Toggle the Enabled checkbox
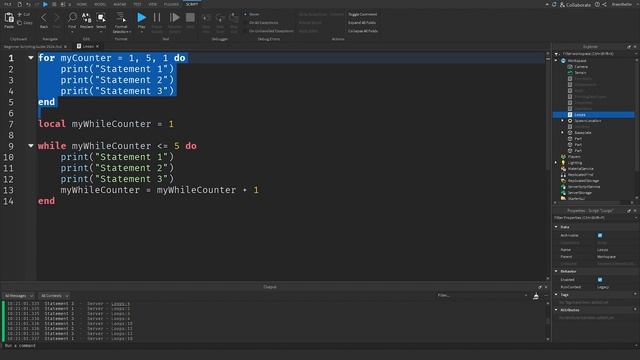Screen dimensions: 640x360 coord(600,280)
